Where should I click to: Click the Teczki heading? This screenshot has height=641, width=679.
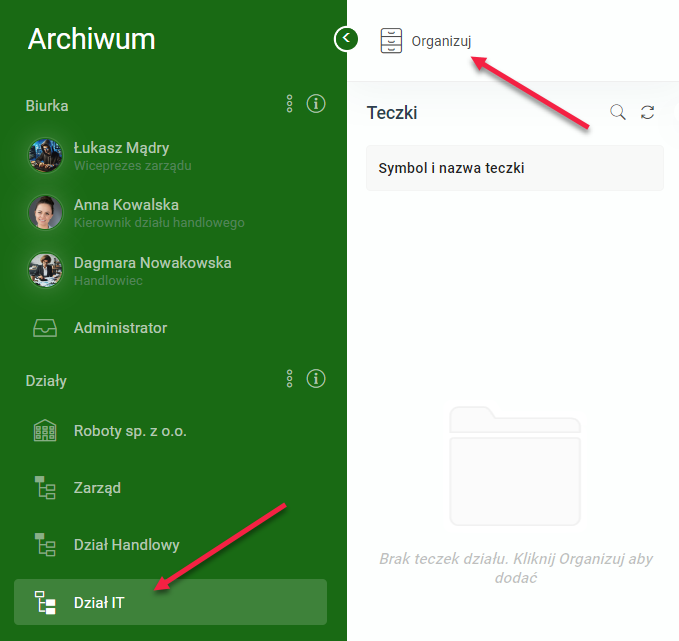[x=392, y=113]
